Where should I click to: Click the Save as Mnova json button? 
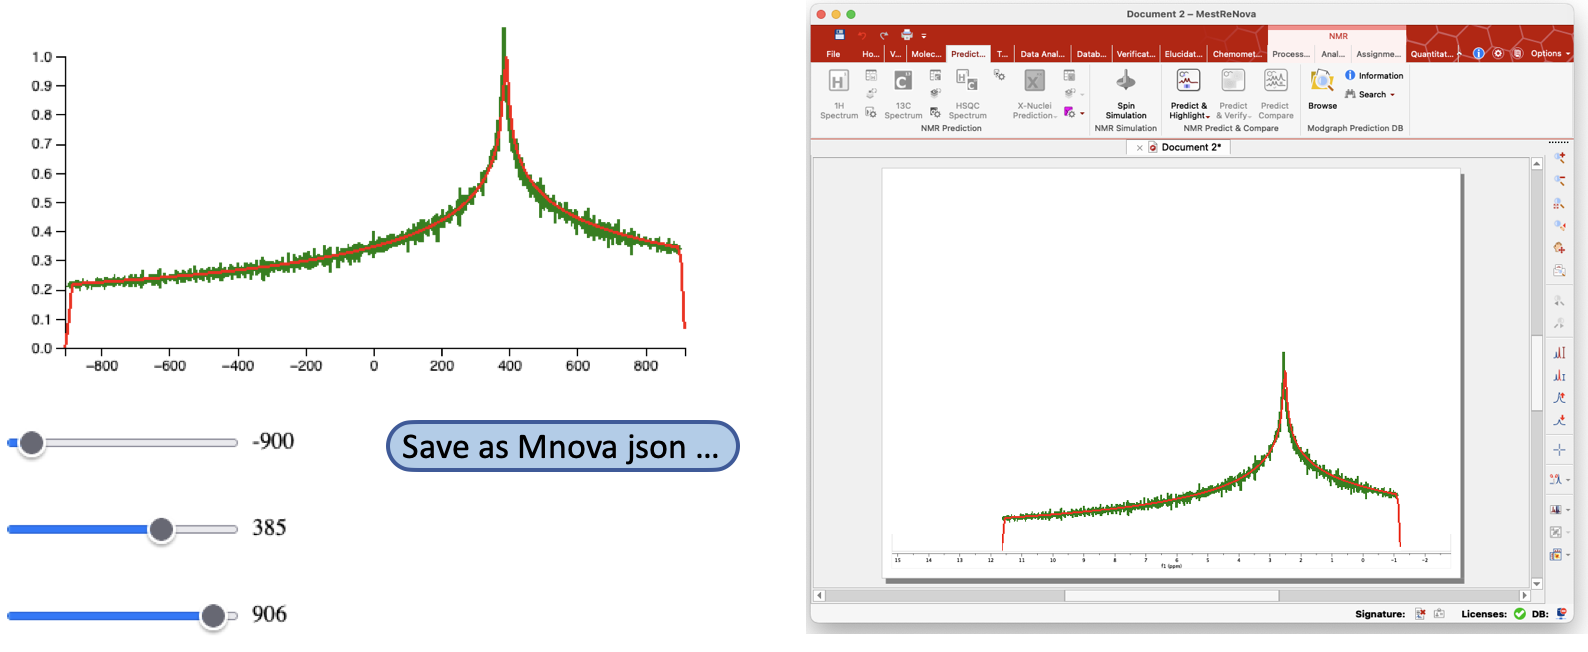[562, 446]
